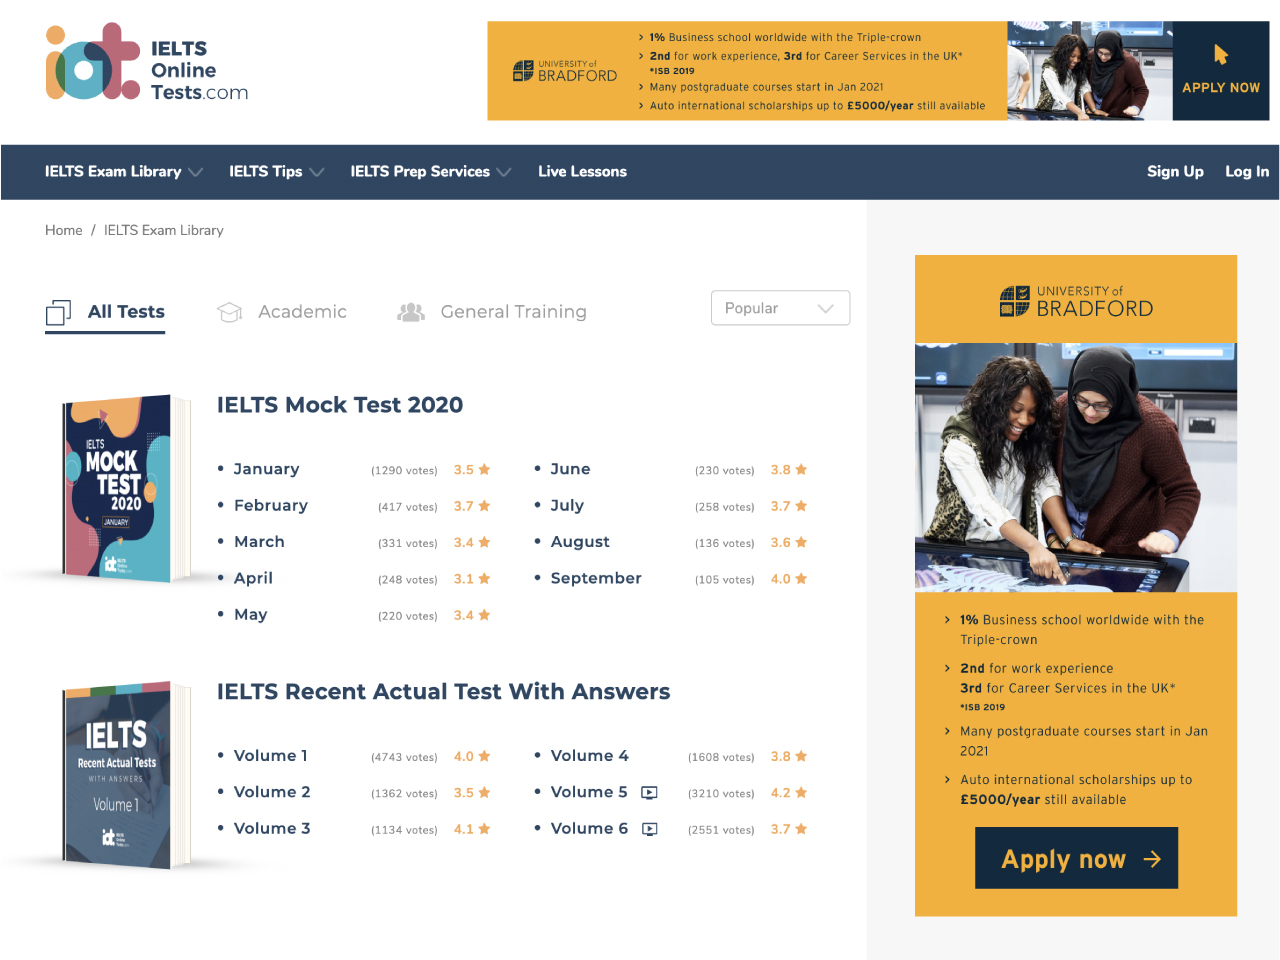Click the 4.1 rating for Volume 3
This screenshot has width=1280, height=960.
tap(463, 829)
